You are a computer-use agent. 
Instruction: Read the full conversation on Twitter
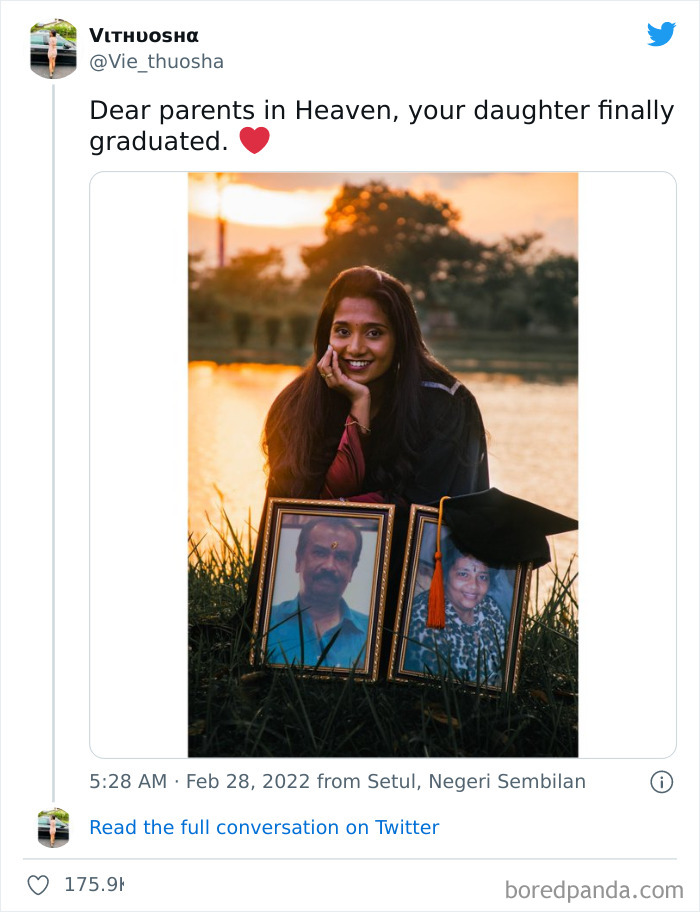pyautogui.click(x=264, y=828)
